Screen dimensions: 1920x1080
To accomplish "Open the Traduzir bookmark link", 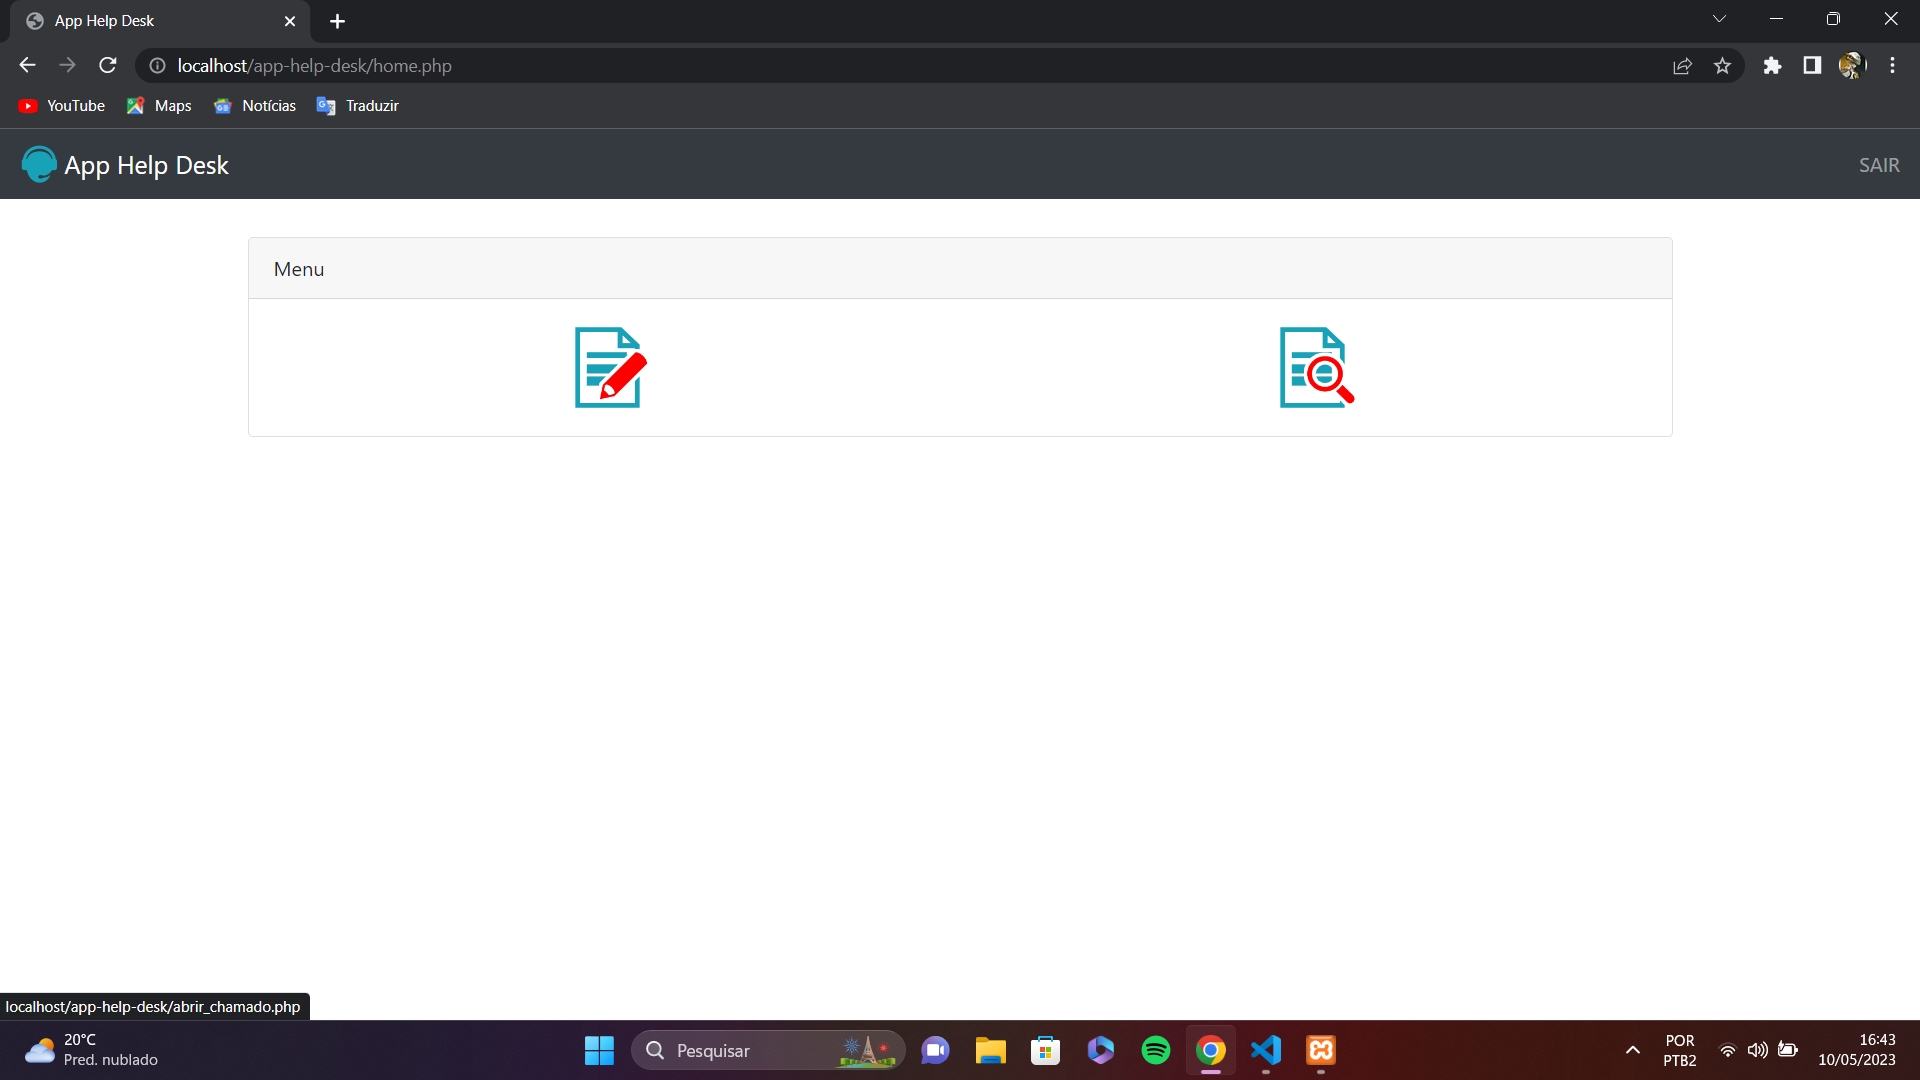I will [357, 105].
